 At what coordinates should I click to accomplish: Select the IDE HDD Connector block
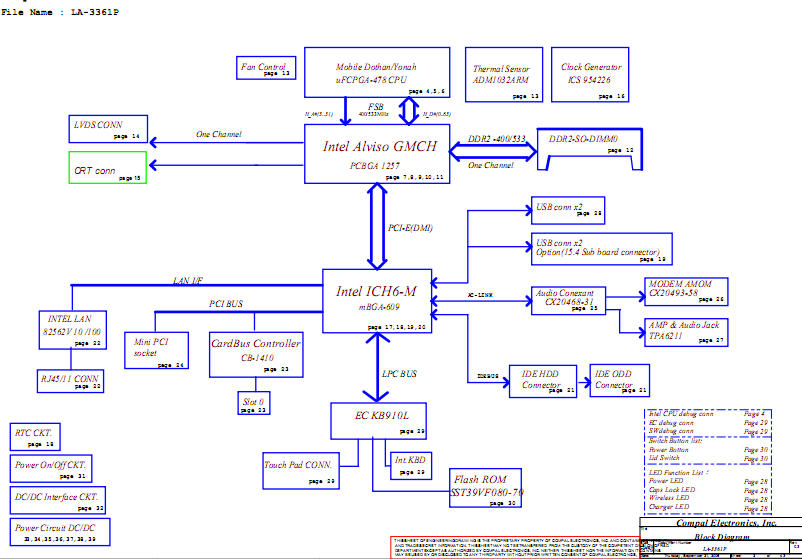(x=543, y=381)
